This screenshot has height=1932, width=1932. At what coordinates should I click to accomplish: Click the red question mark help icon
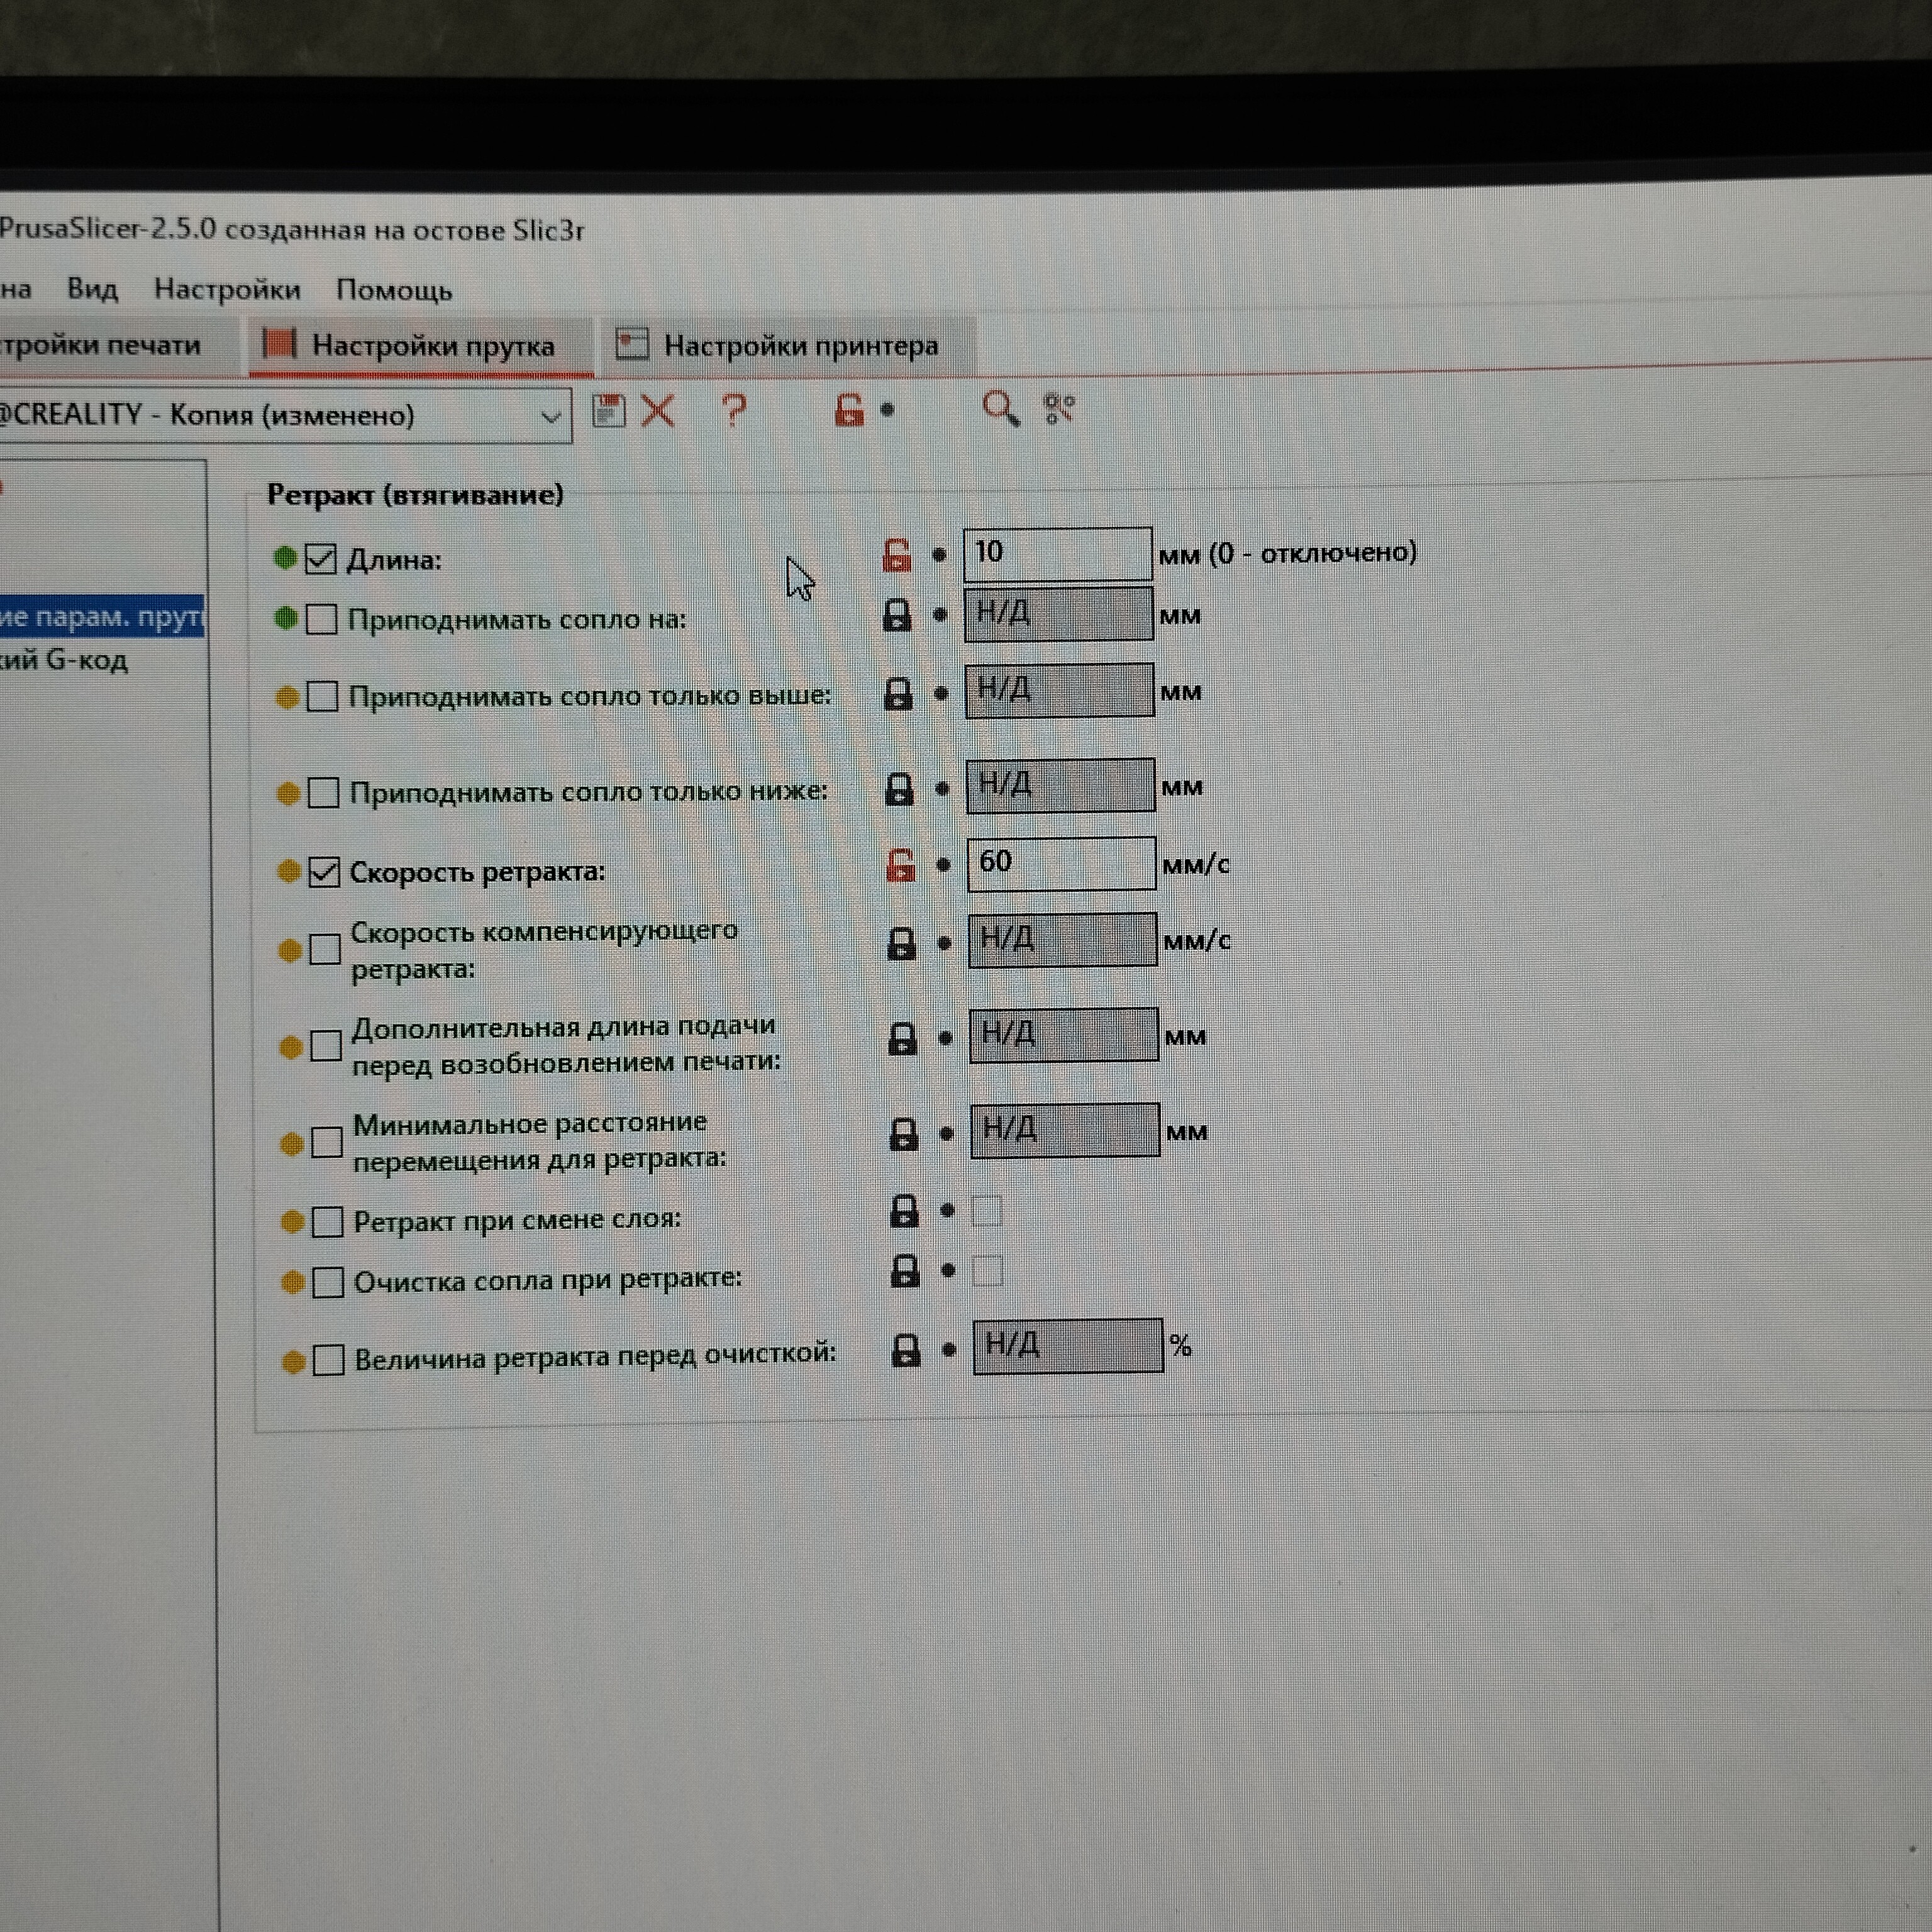(x=734, y=409)
